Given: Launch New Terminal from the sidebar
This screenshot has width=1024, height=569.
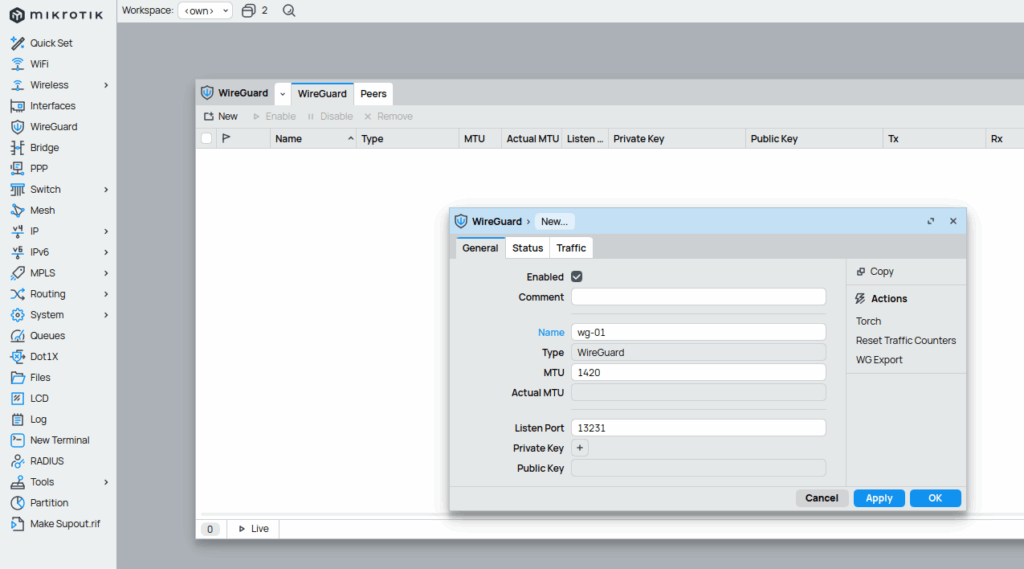Looking at the screenshot, I should tap(59, 440).
